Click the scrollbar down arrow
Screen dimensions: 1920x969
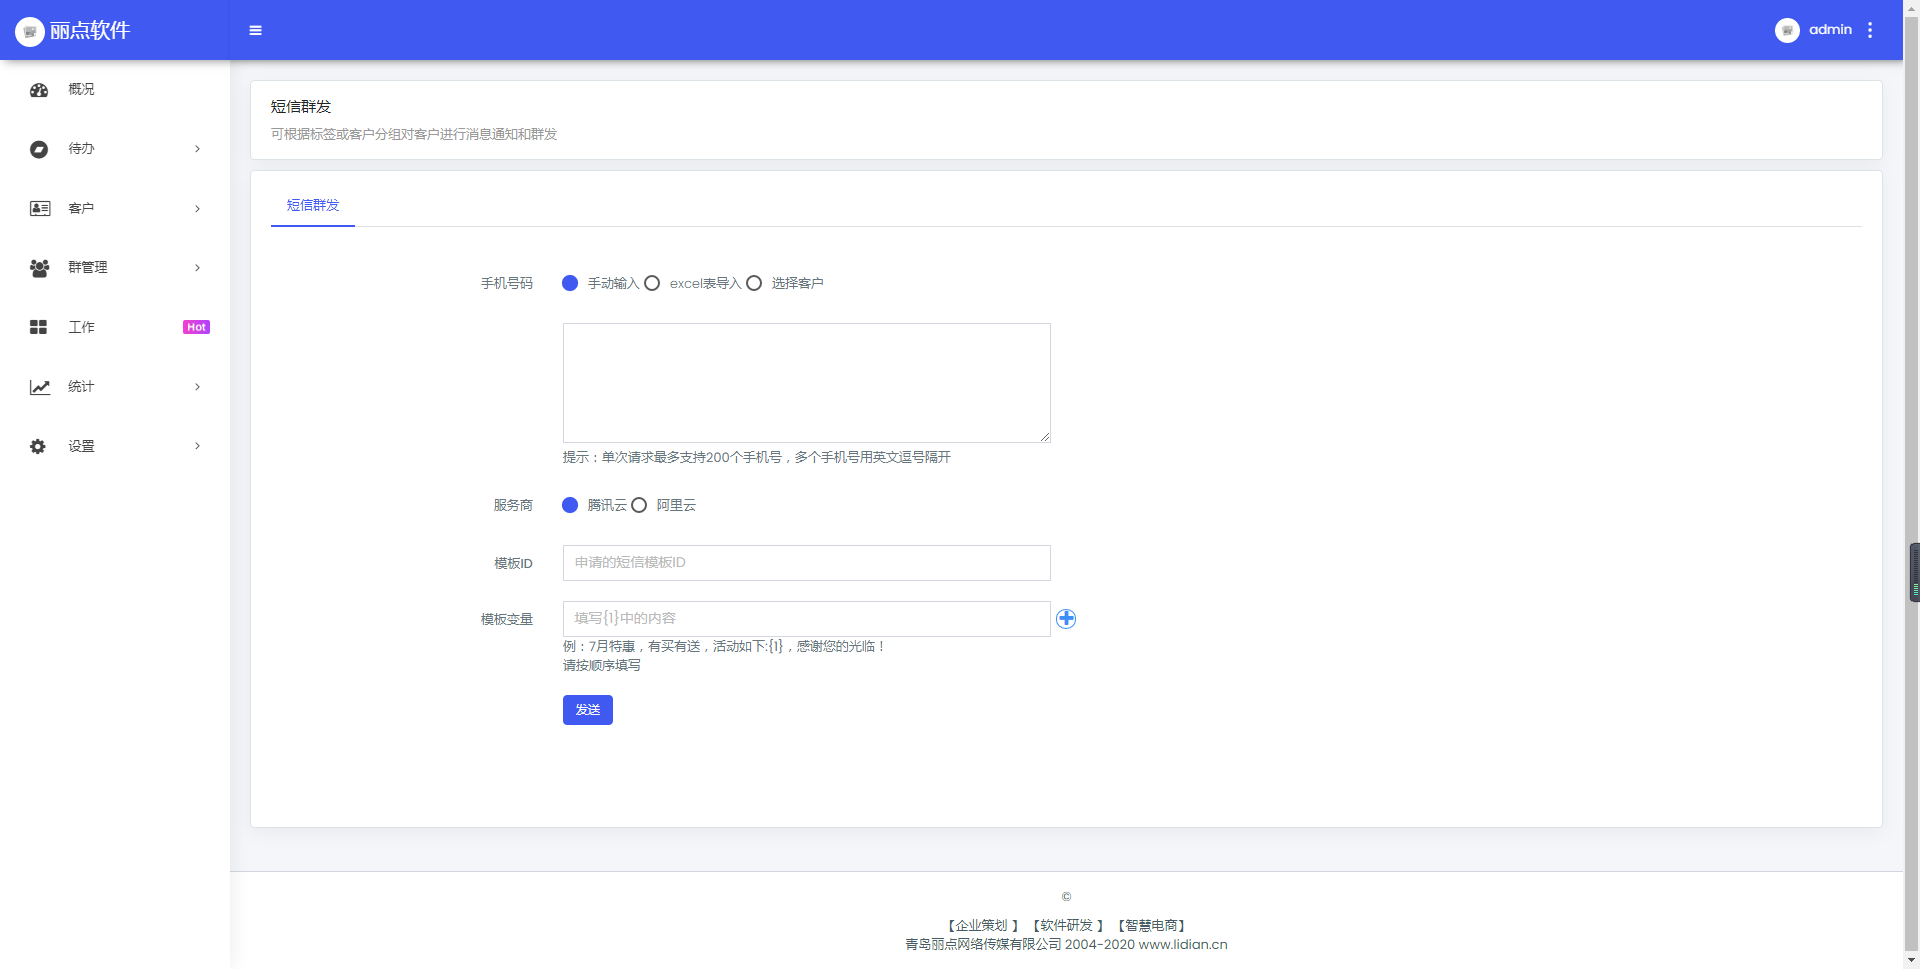(x=1912, y=960)
